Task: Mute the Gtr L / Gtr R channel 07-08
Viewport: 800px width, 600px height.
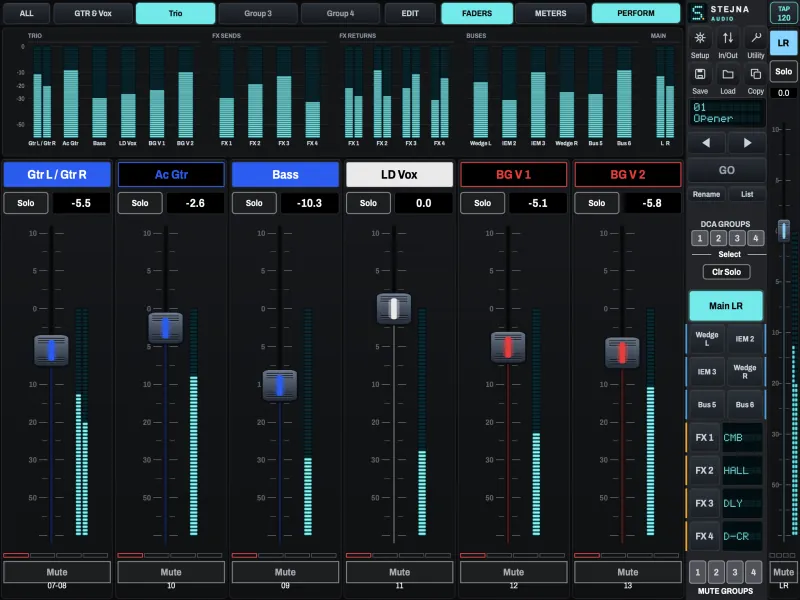Action: tap(57, 572)
